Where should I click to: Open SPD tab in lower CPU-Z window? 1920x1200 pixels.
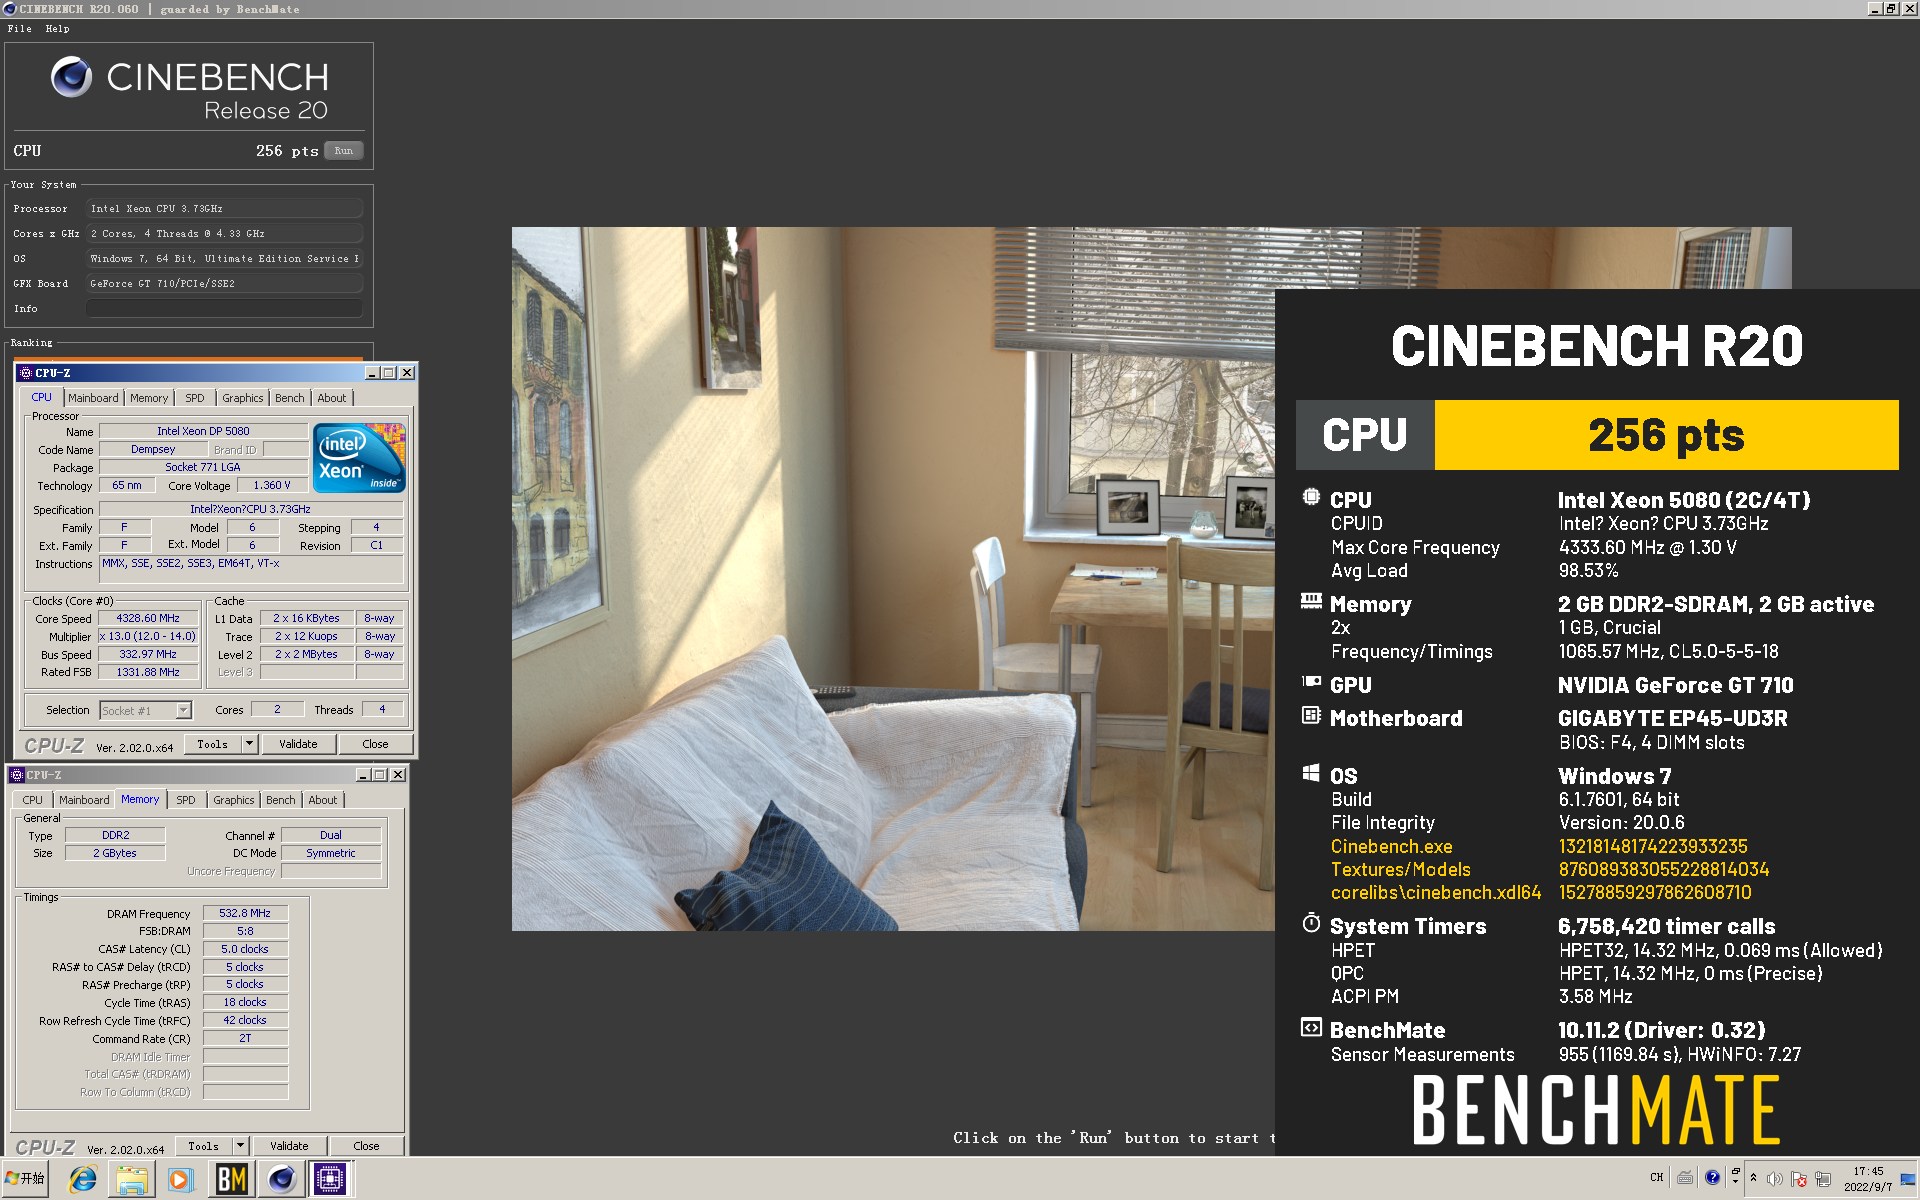(x=186, y=800)
